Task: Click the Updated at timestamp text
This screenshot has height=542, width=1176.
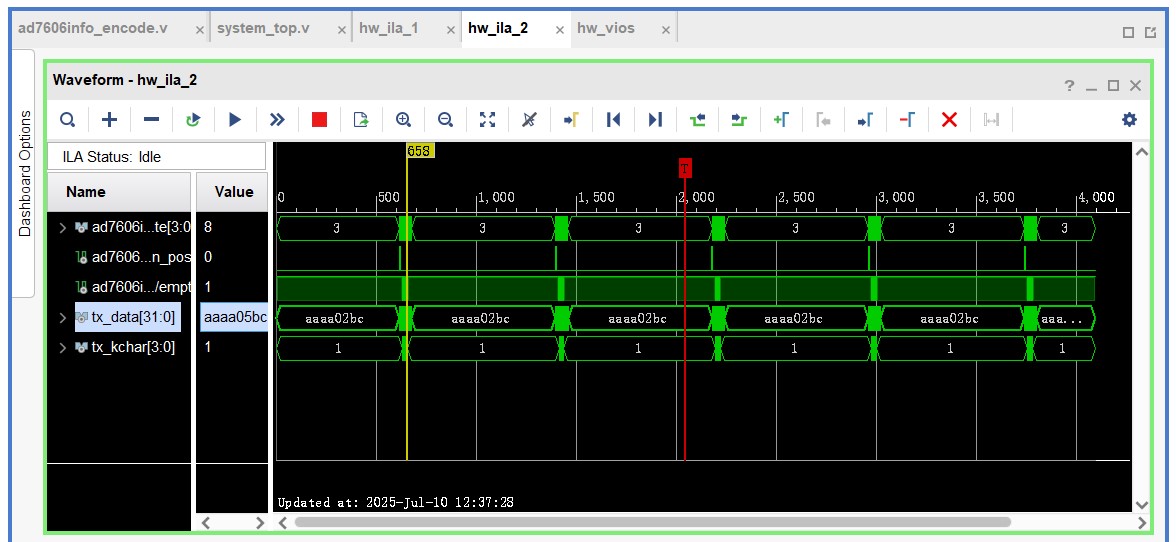Action: point(395,502)
